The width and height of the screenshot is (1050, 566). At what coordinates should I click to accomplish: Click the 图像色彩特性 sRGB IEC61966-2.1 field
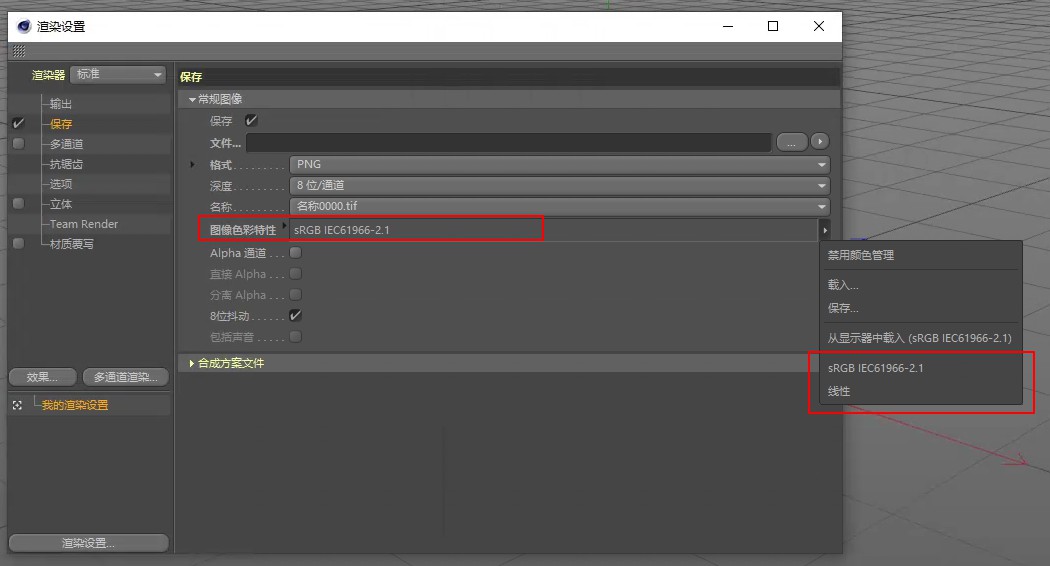553,230
